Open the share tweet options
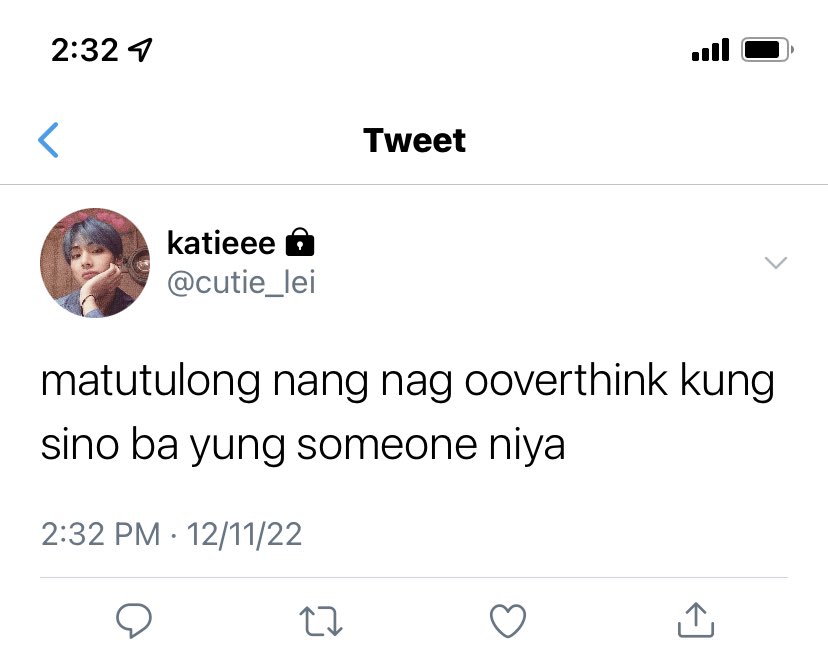Image resolution: width=828 pixels, height=664 pixels. tap(696, 620)
